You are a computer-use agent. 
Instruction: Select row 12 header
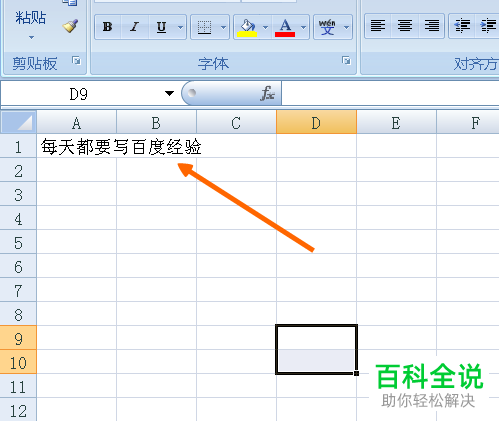[18, 410]
